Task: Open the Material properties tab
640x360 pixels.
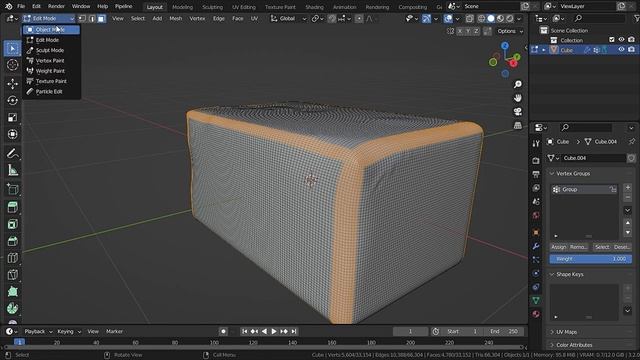Action: (536, 314)
